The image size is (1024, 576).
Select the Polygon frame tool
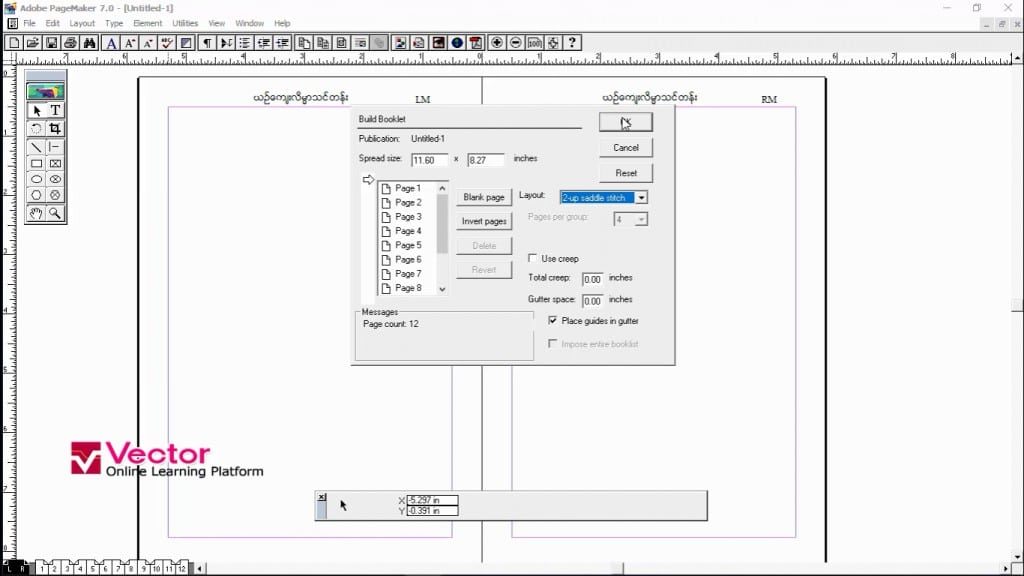point(56,195)
